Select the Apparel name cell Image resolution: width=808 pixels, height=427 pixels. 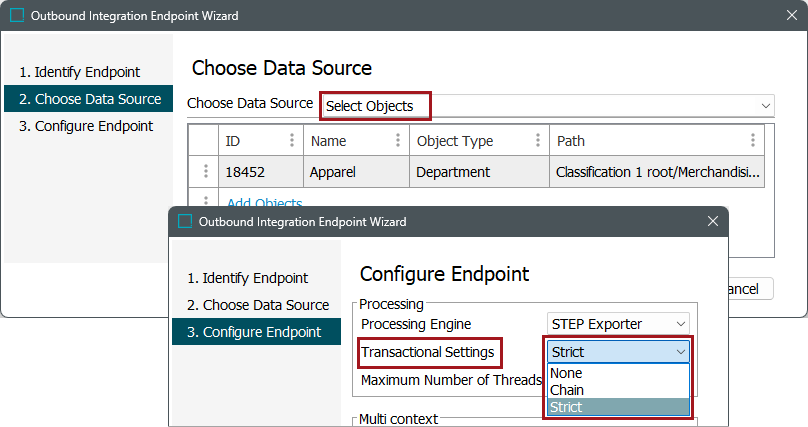(x=355, y=172)
